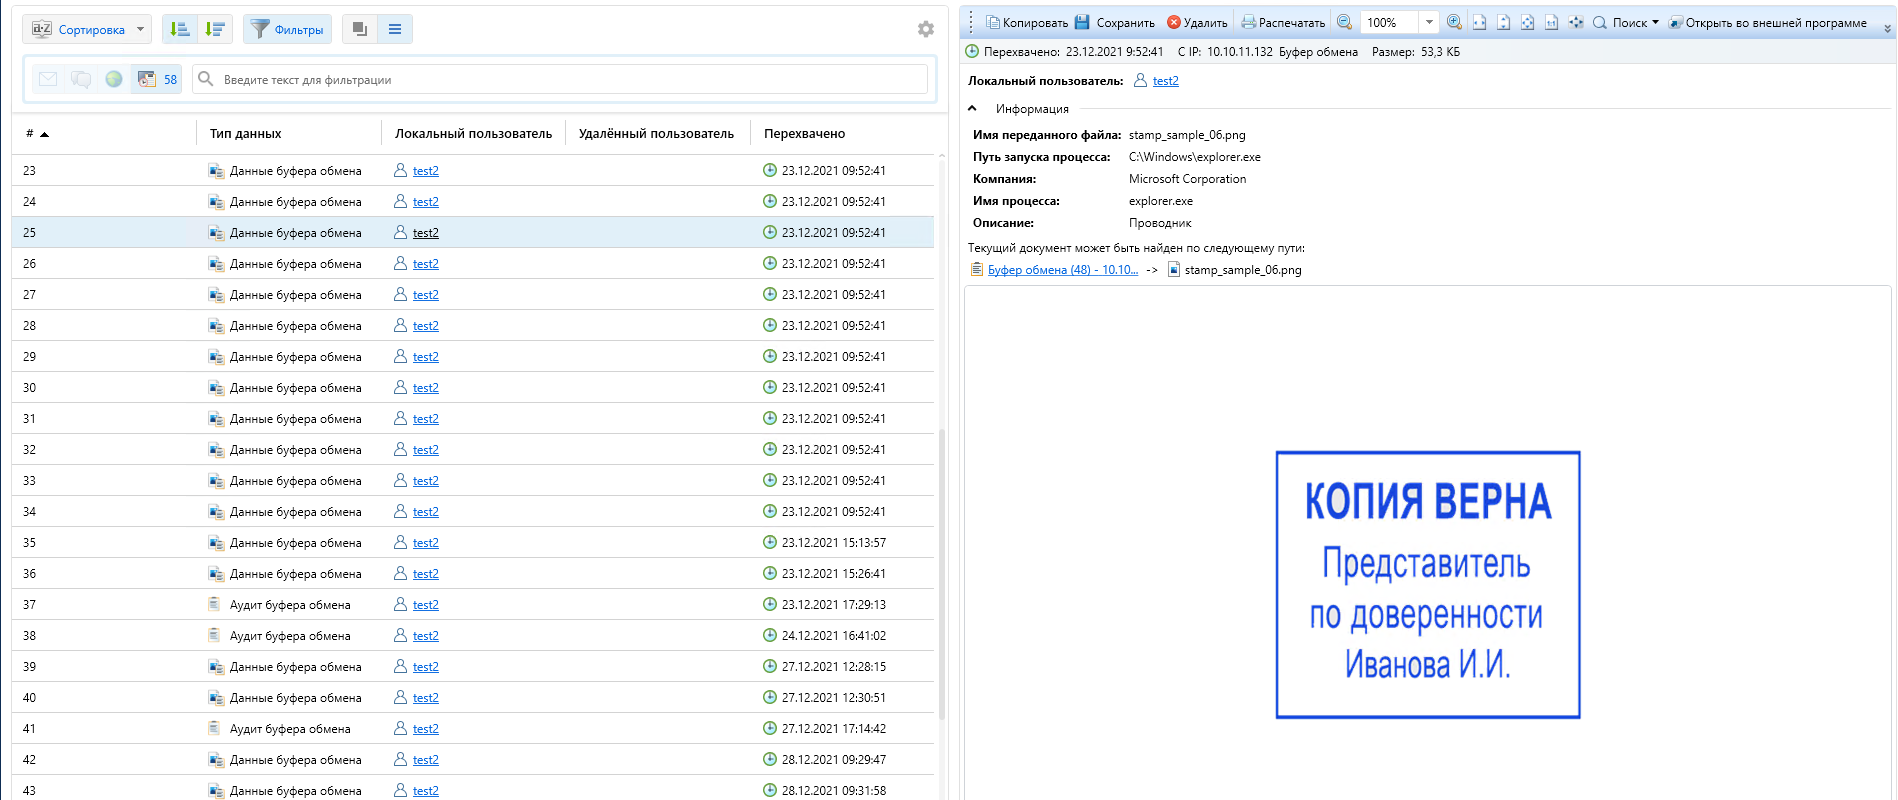Click user silhouette icon in row 32
This screenshot has width=1898, height=800.
click(400, 449)
